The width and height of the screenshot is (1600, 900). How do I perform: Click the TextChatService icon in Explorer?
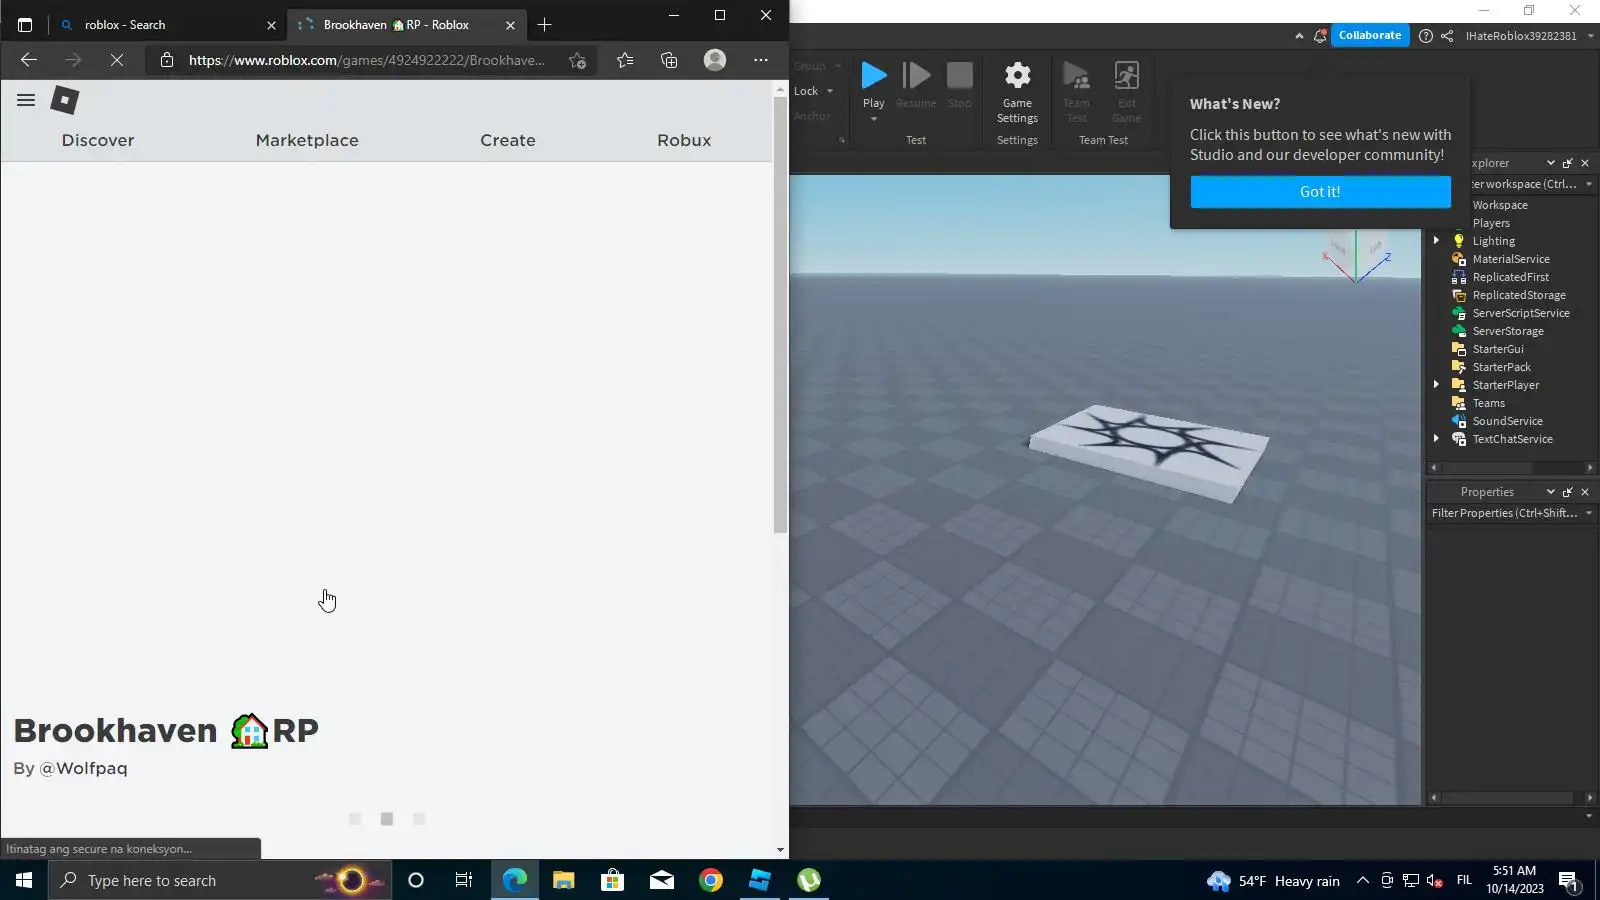[1459, 439]
